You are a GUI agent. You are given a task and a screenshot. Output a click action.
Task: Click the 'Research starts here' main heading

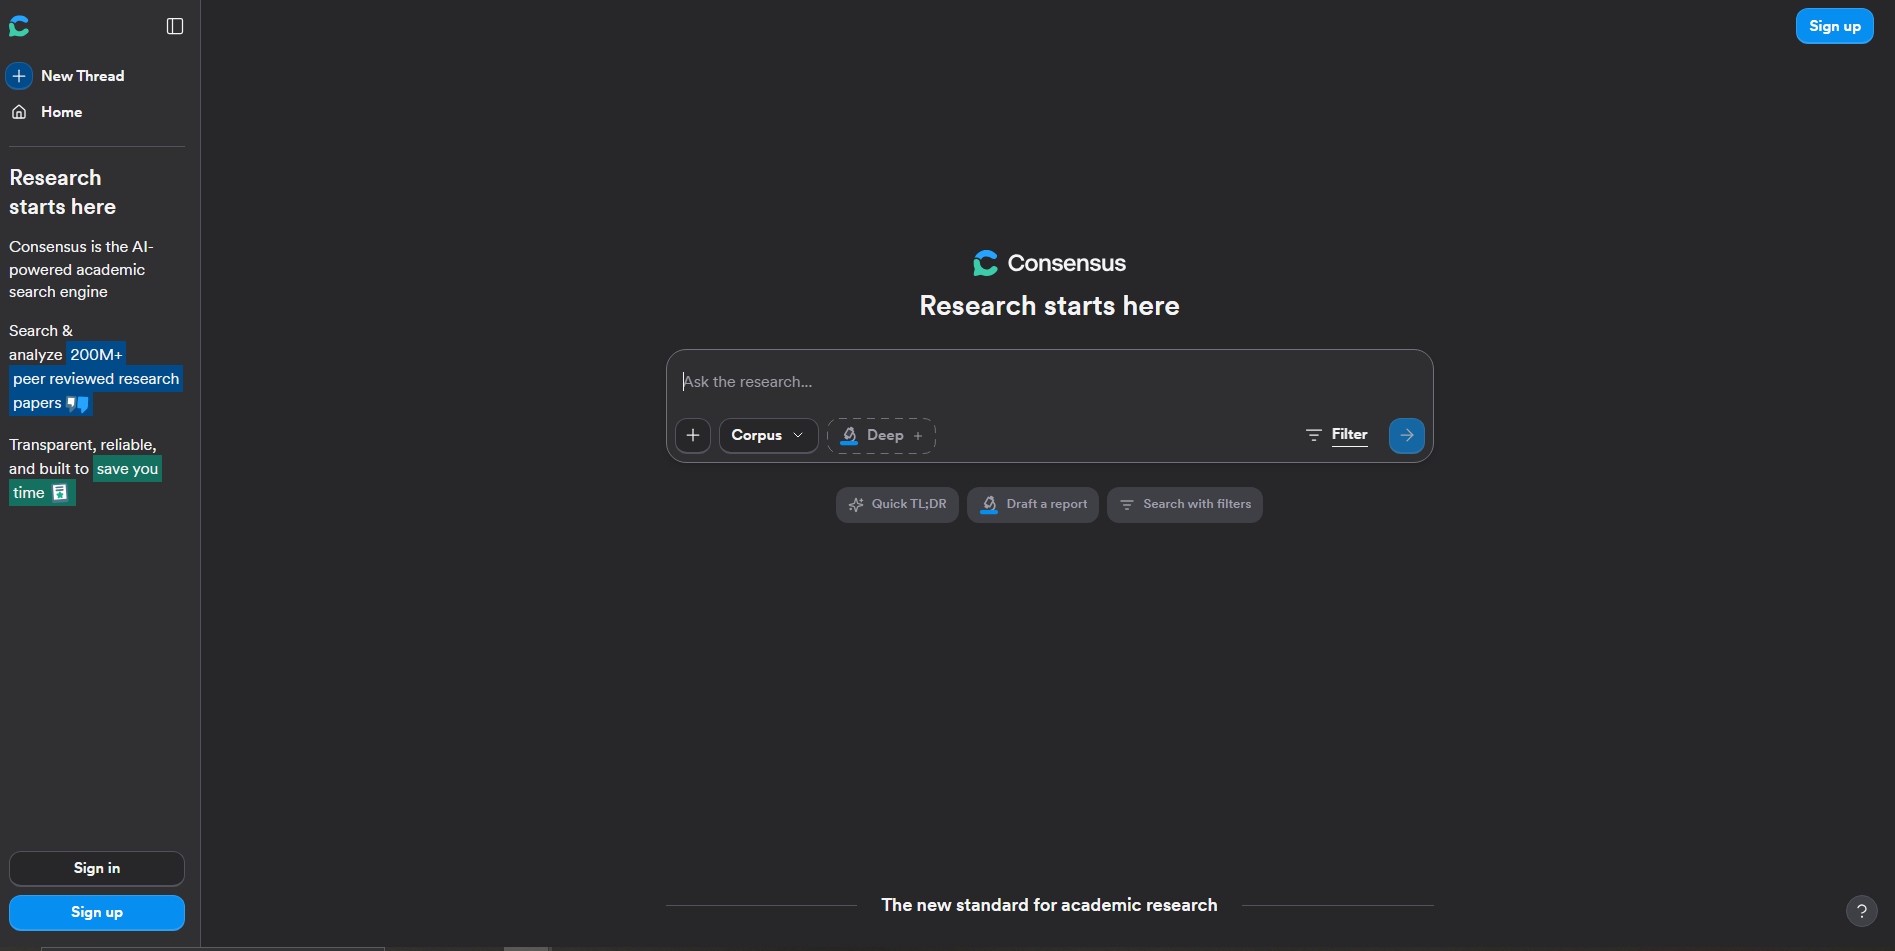(x=1049, y=306)
